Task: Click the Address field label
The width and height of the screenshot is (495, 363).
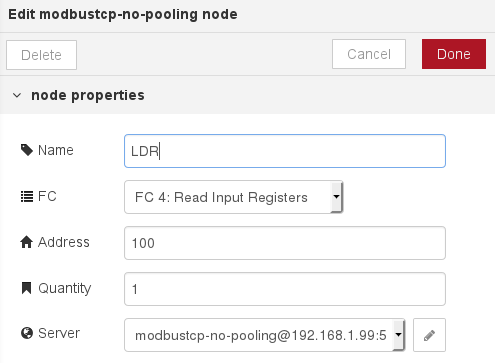Action: coord(64,242)
